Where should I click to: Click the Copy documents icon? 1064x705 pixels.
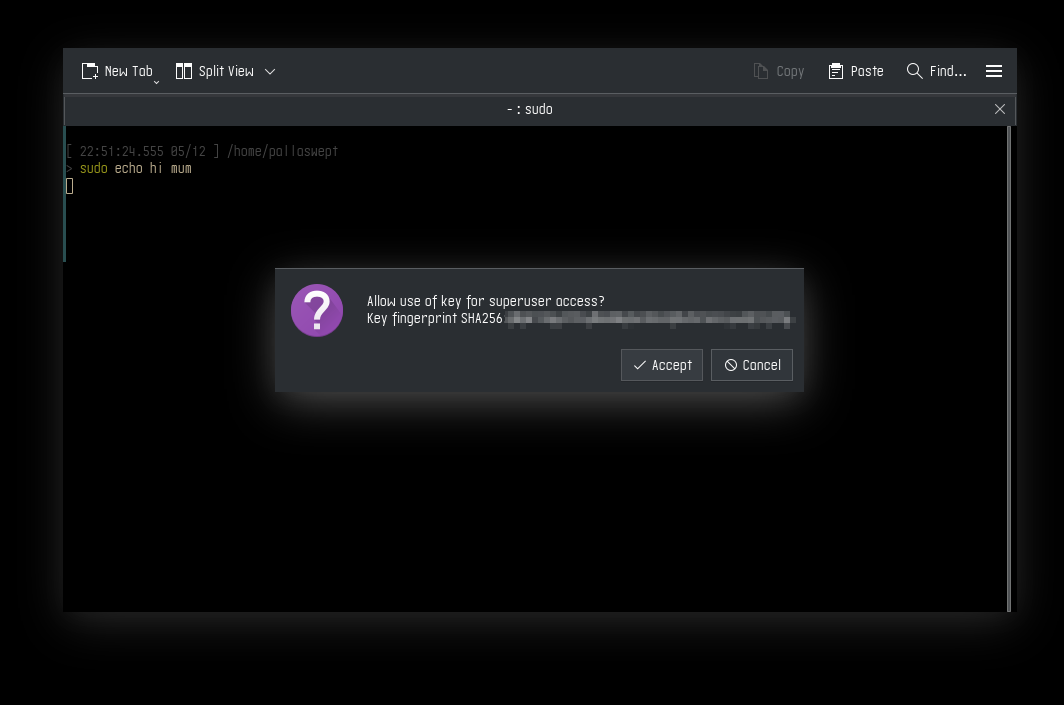coord(761,71)
